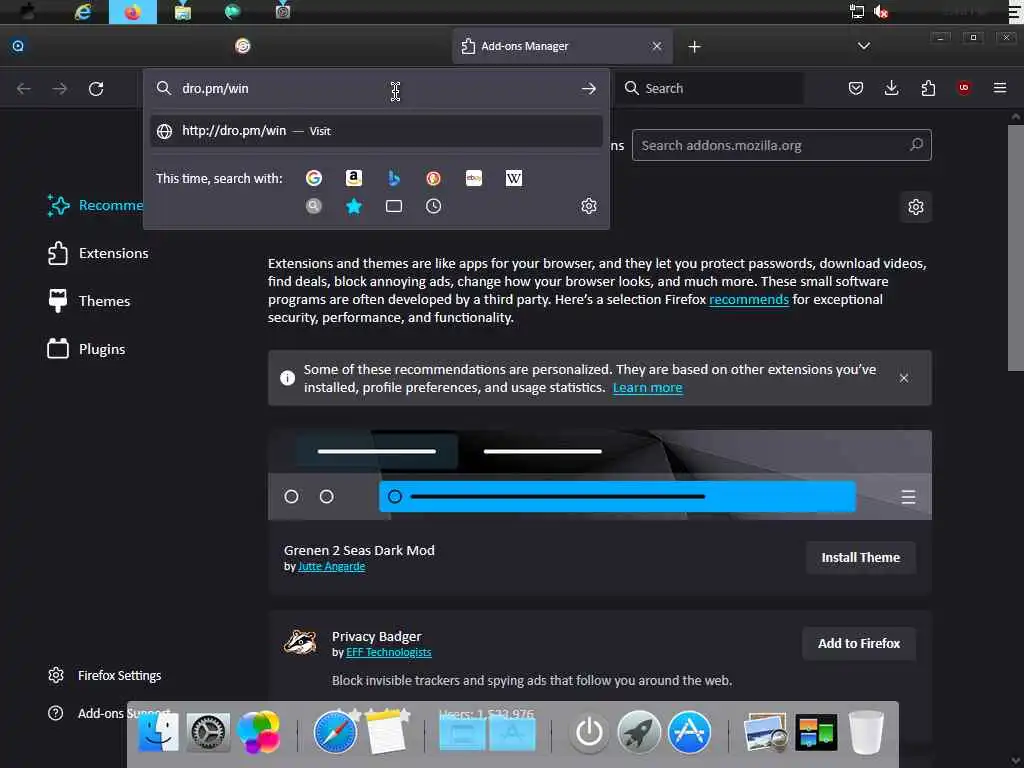
Task: Open Finder from the dock
Action: [x=158, y=733]
